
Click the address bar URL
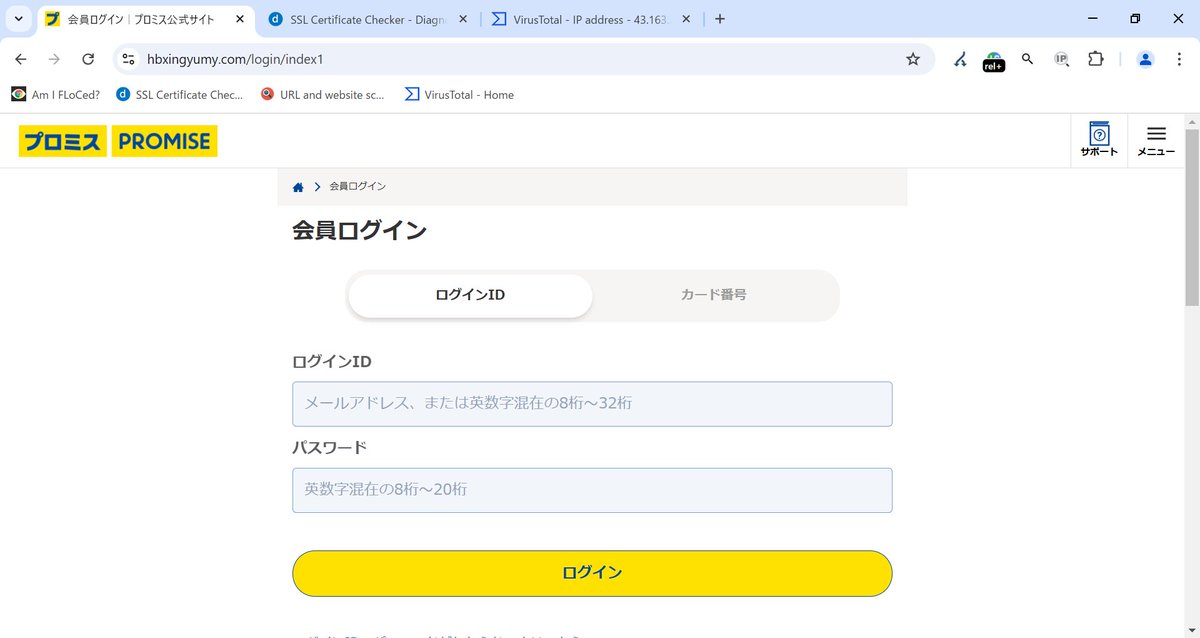pyautogui.click(x=235, y=59)
